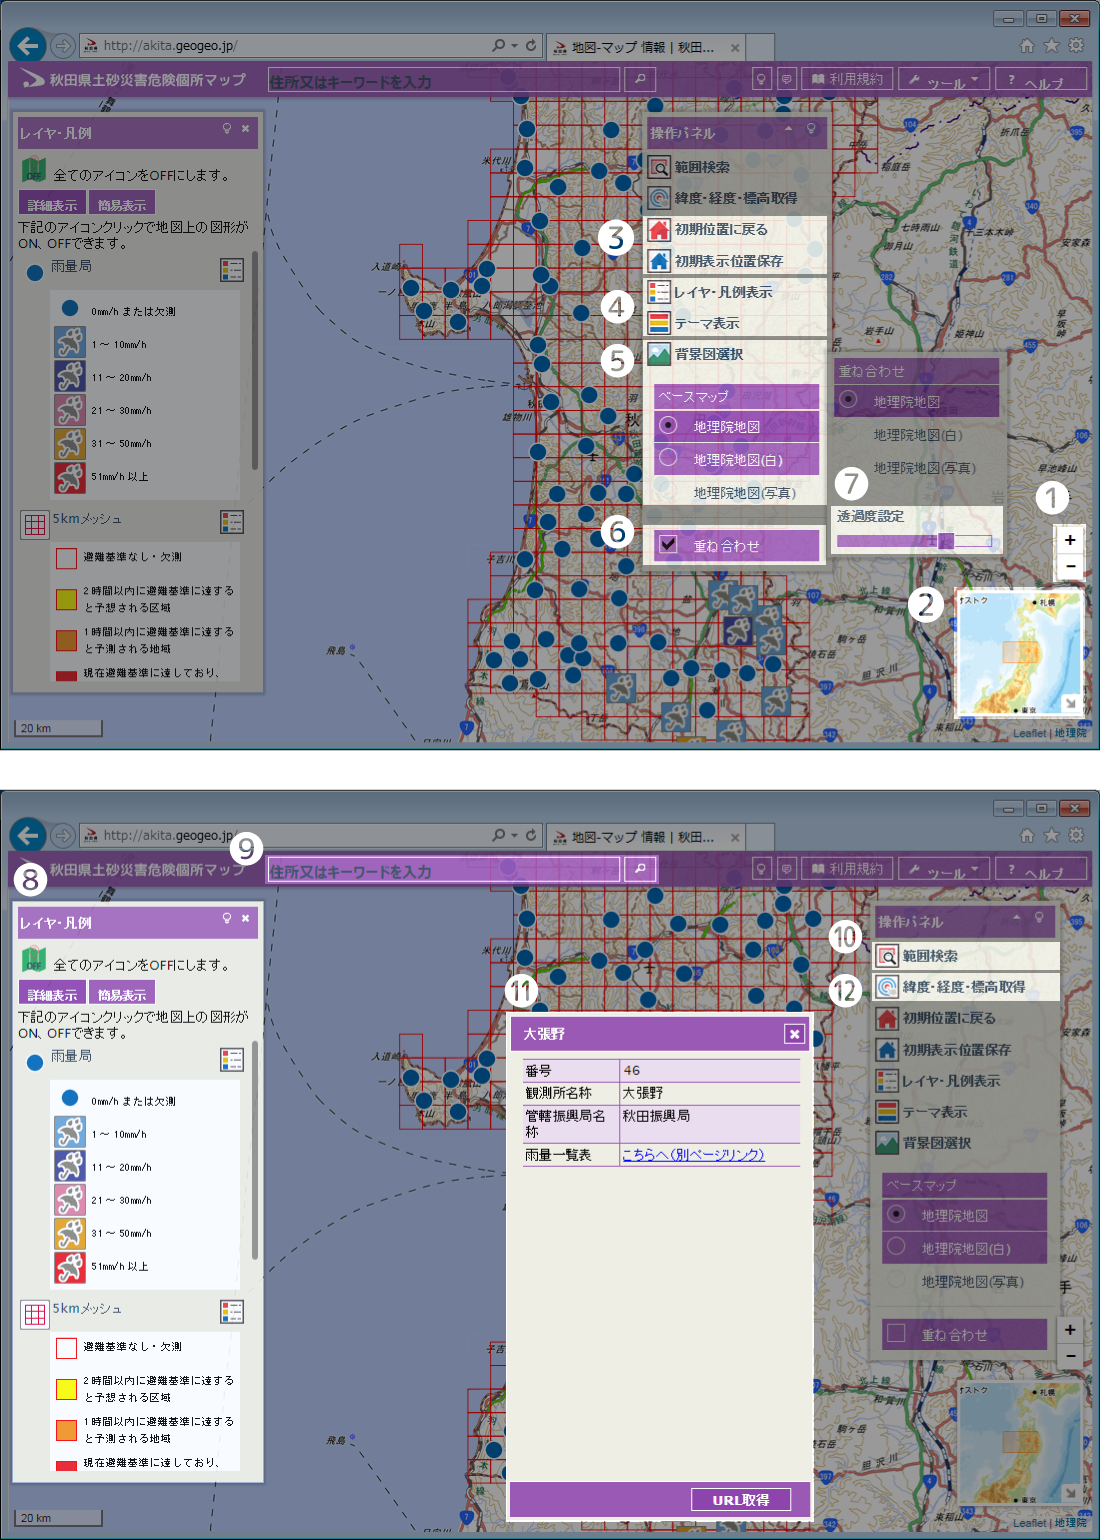Select 緯度・経度・標高取得 tool in lower screenshot
The image size is (1100, 1540).
[966, 987]
